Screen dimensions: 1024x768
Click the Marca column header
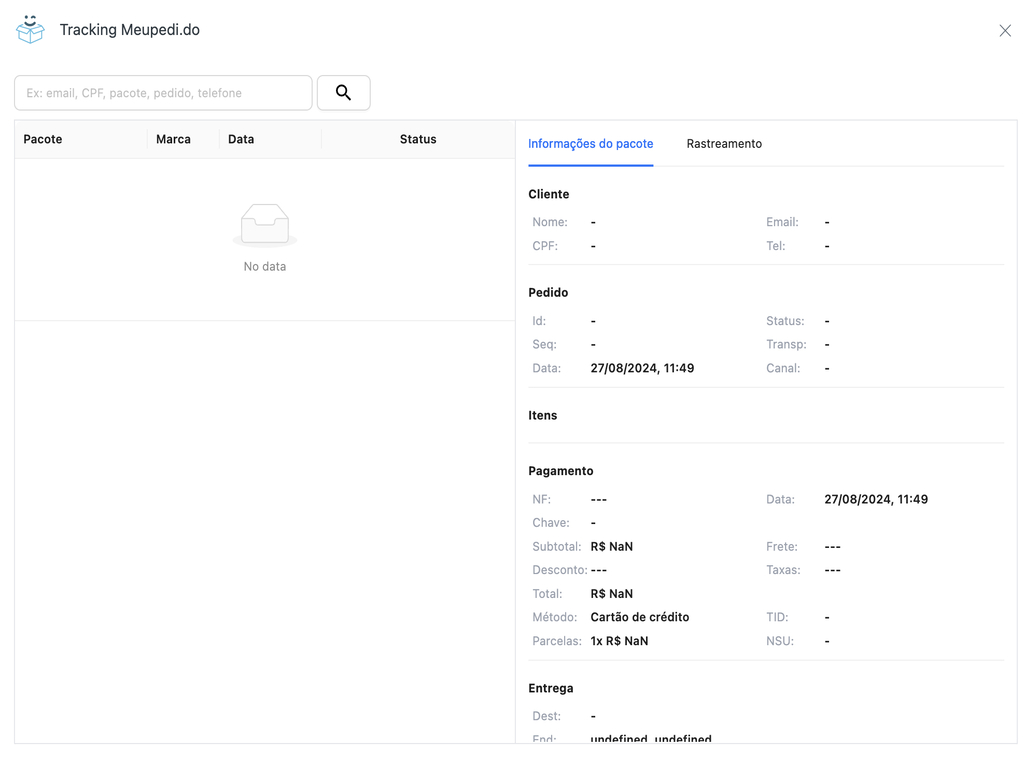click(x=172, y=139)
